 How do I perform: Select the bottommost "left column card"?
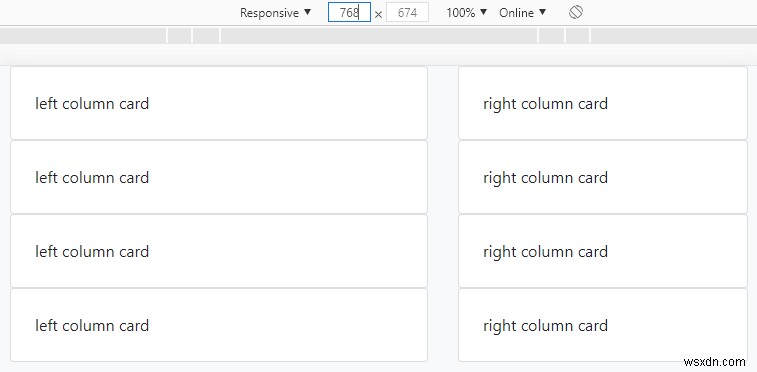219,325
